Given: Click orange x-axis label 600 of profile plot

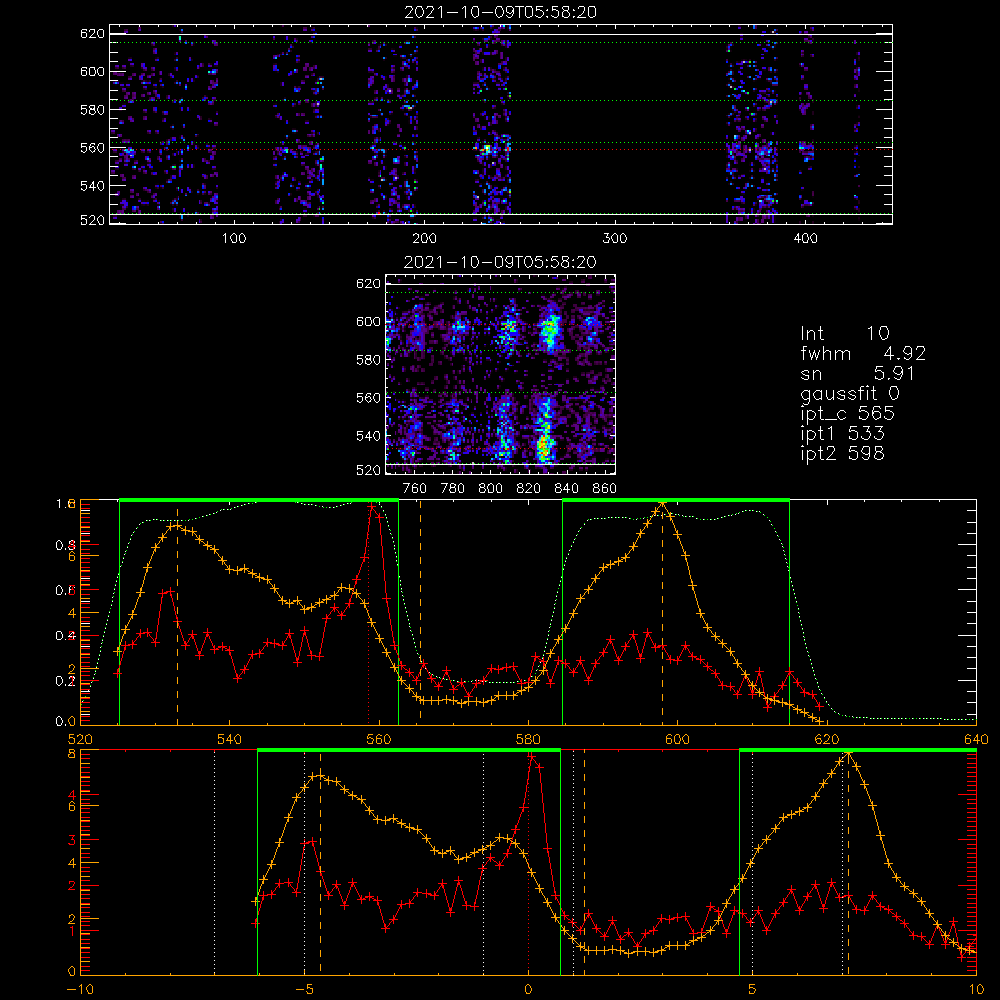Looking at the screenshot, I should point(677,740).
